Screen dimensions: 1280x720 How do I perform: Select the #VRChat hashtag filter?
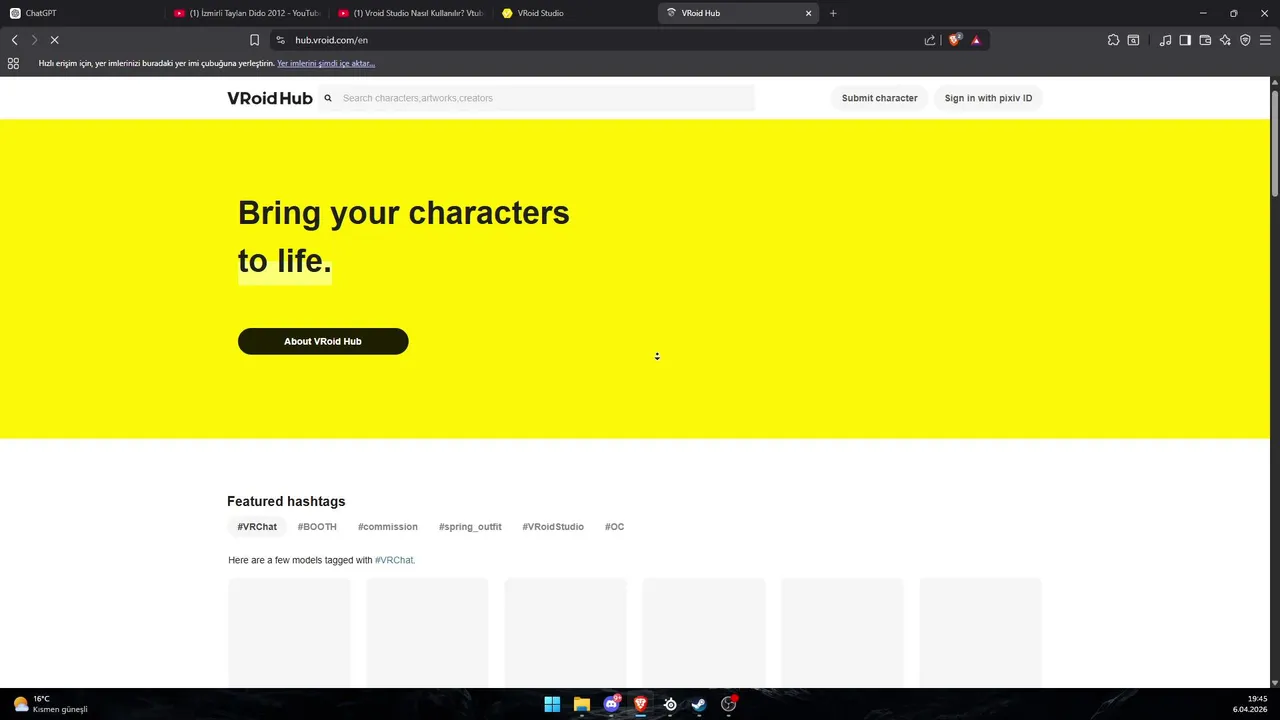click(x=257, y=527)
